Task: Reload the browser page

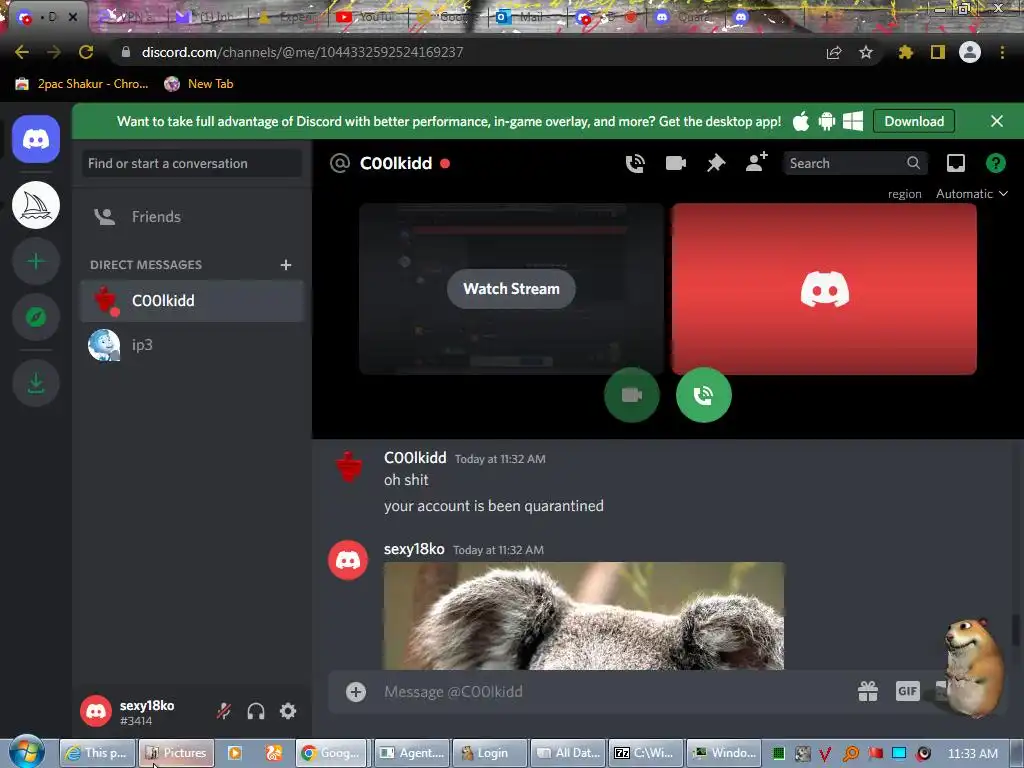Action: click(x=86, y=52)
